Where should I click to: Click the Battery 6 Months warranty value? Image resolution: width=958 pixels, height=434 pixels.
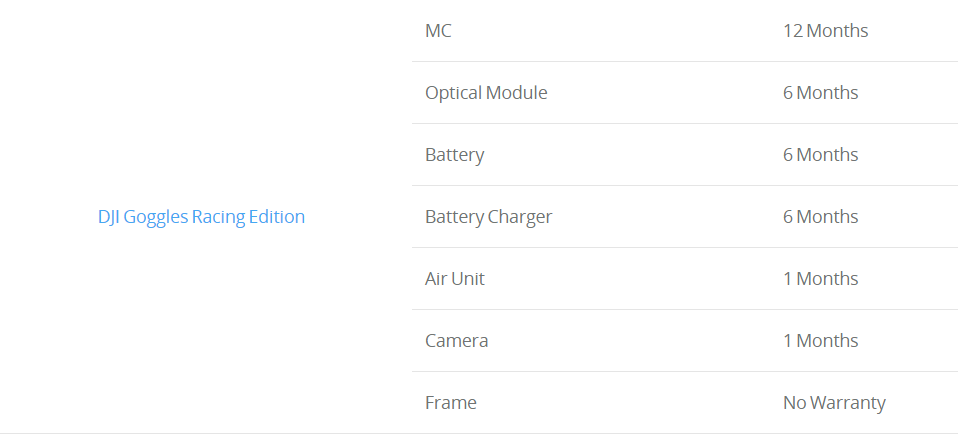tap(821, 155)
